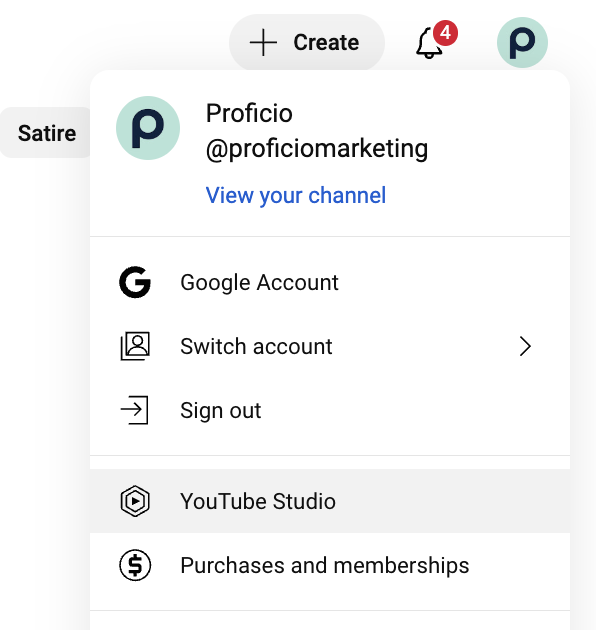The width and height of the screenshot is (596, 630).
Task: Click the large Proficio avatar in the menu
Action: 148,128
